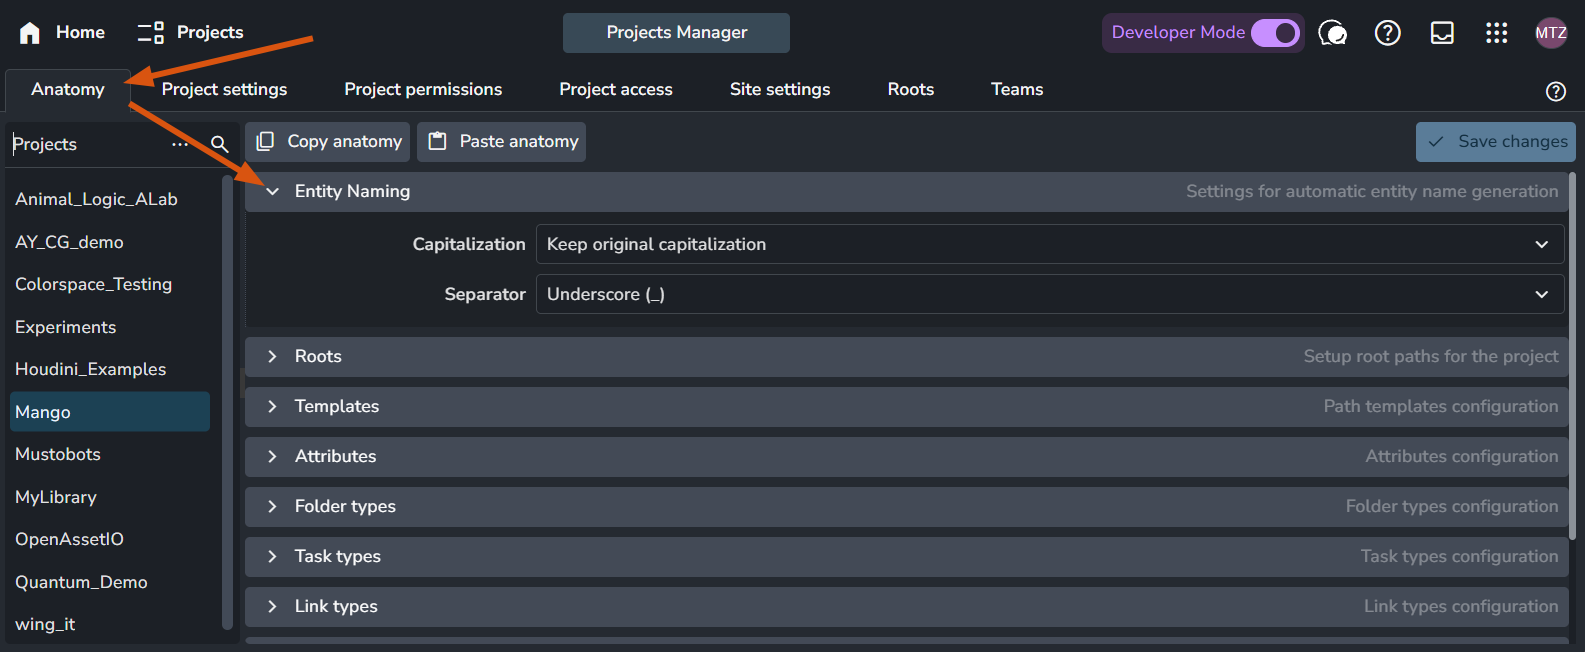Collapse the Entity Naming section
The width and height of the screenshot is (1585, 652).
click(x=272, y=191)
